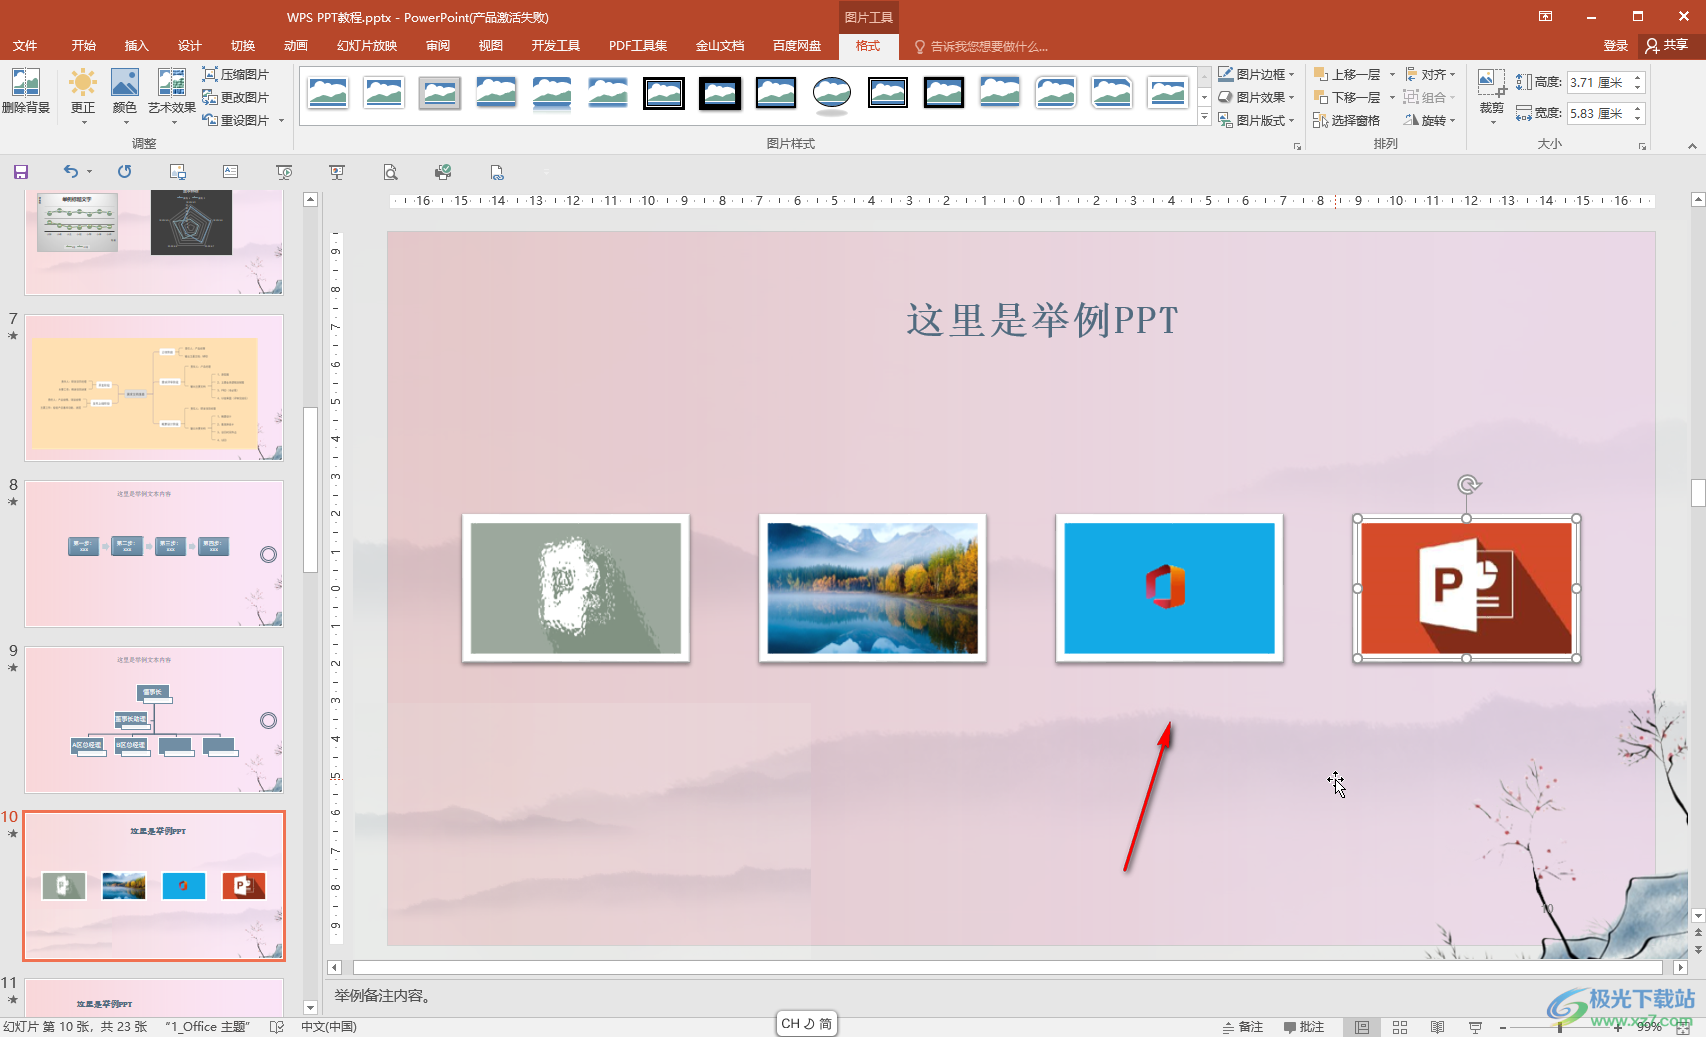Viewport: 1706px width, 1037px height.
Task: Open the File (文件) menu
Action: (25, 46)
